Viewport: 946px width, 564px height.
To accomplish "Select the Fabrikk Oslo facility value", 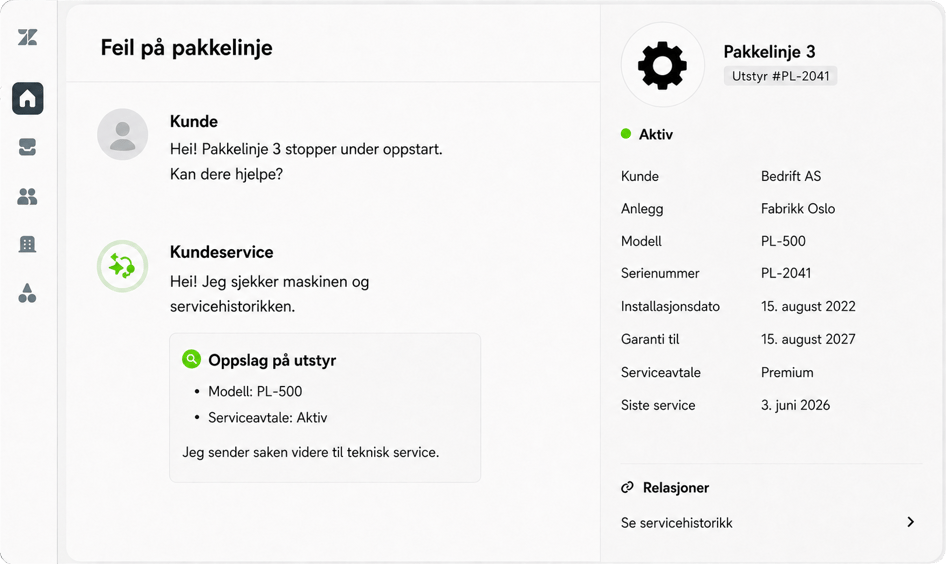I will pos(798,209).
